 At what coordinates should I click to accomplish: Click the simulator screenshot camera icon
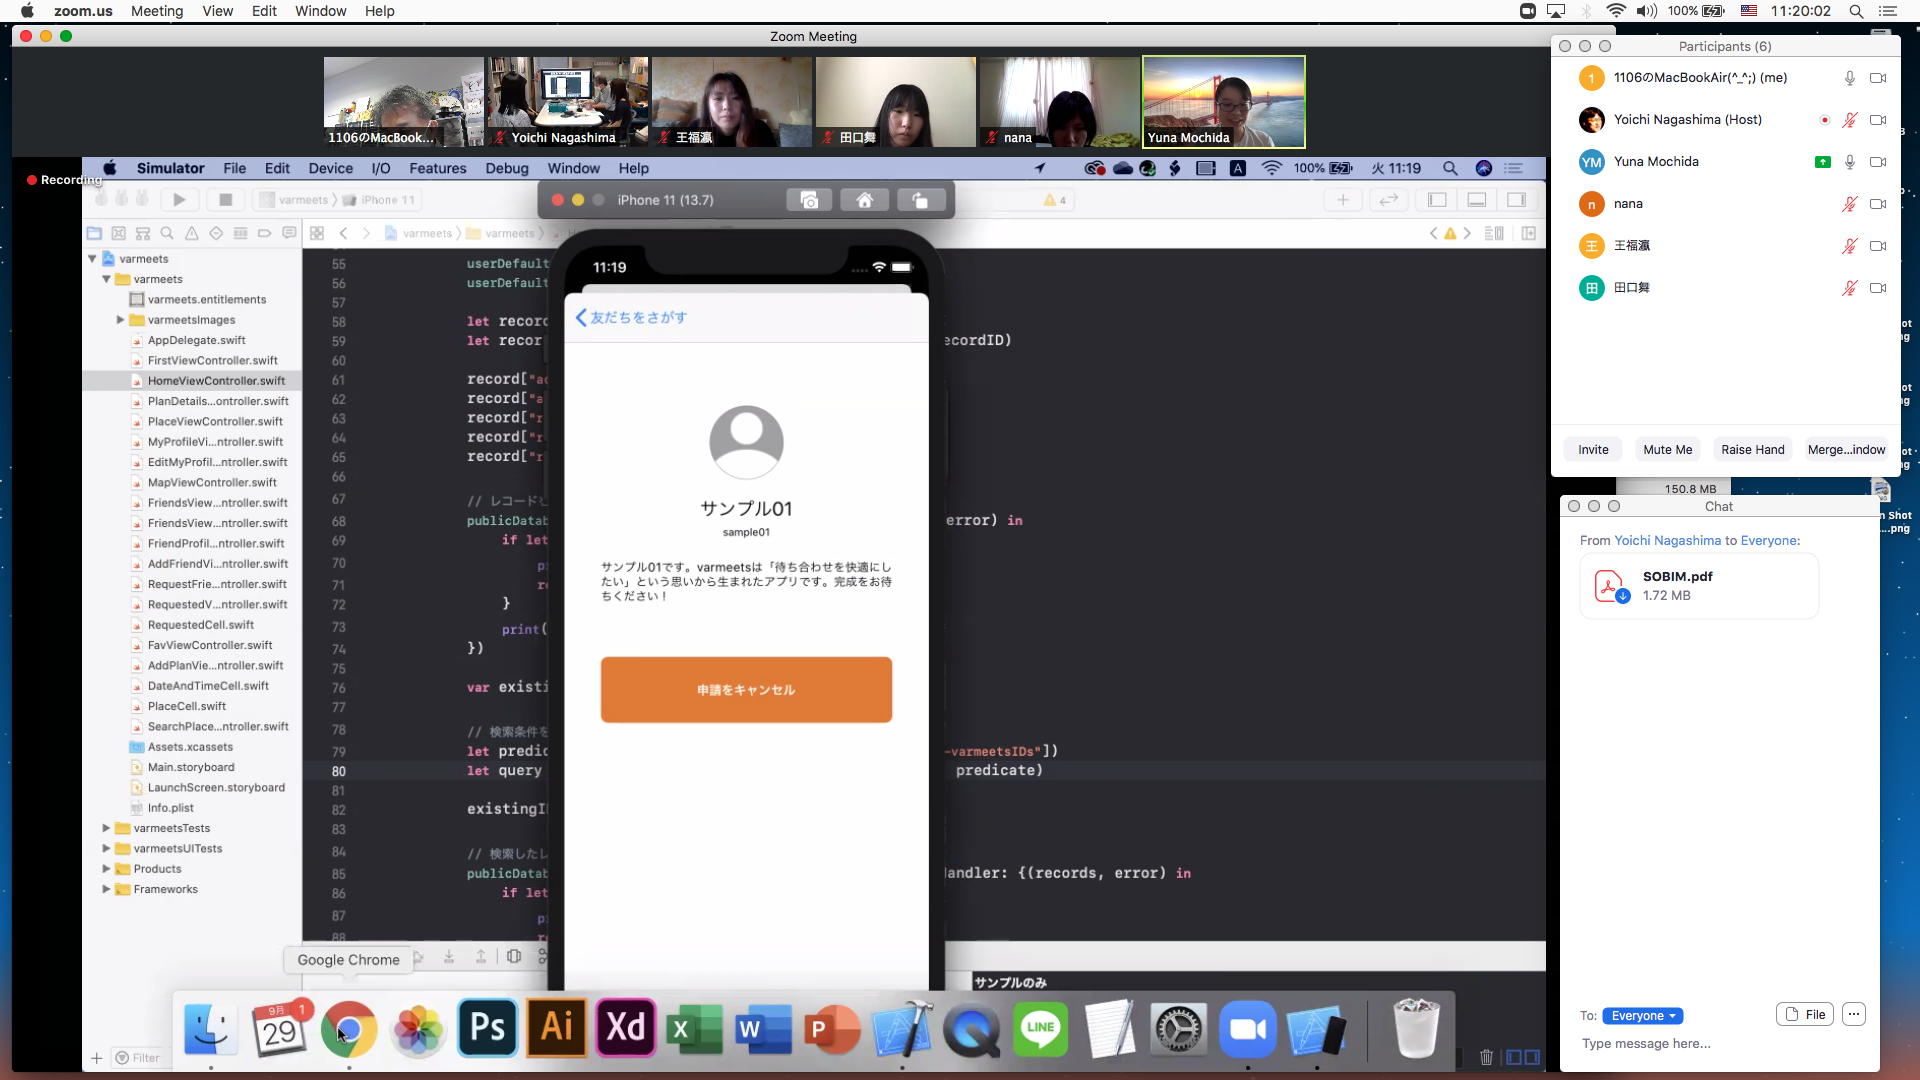pos(809,200)
